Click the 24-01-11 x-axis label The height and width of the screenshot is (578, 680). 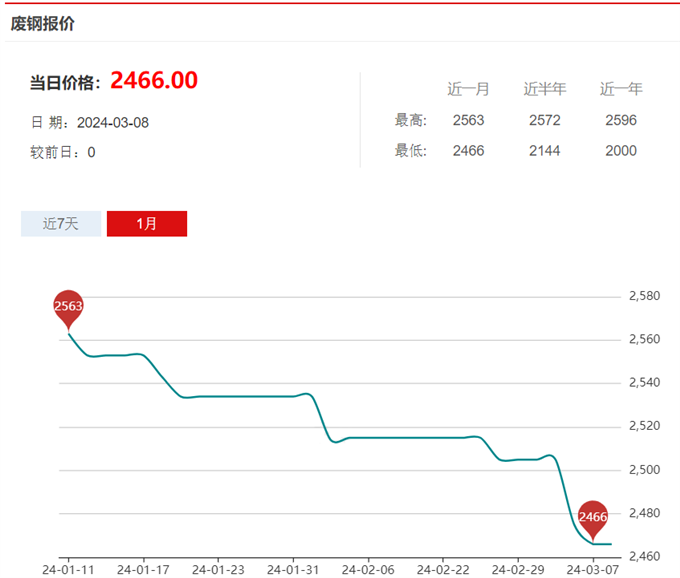tap(68, 570)
